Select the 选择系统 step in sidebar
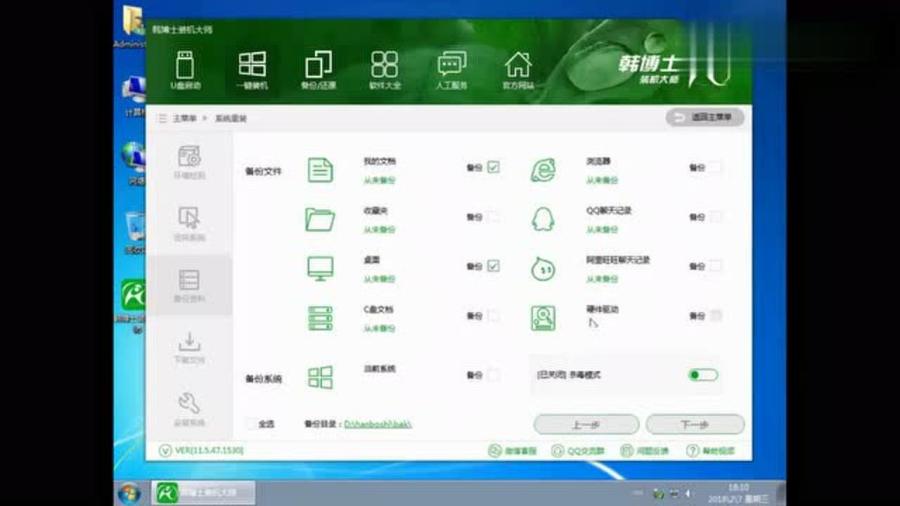 [189, 224]
